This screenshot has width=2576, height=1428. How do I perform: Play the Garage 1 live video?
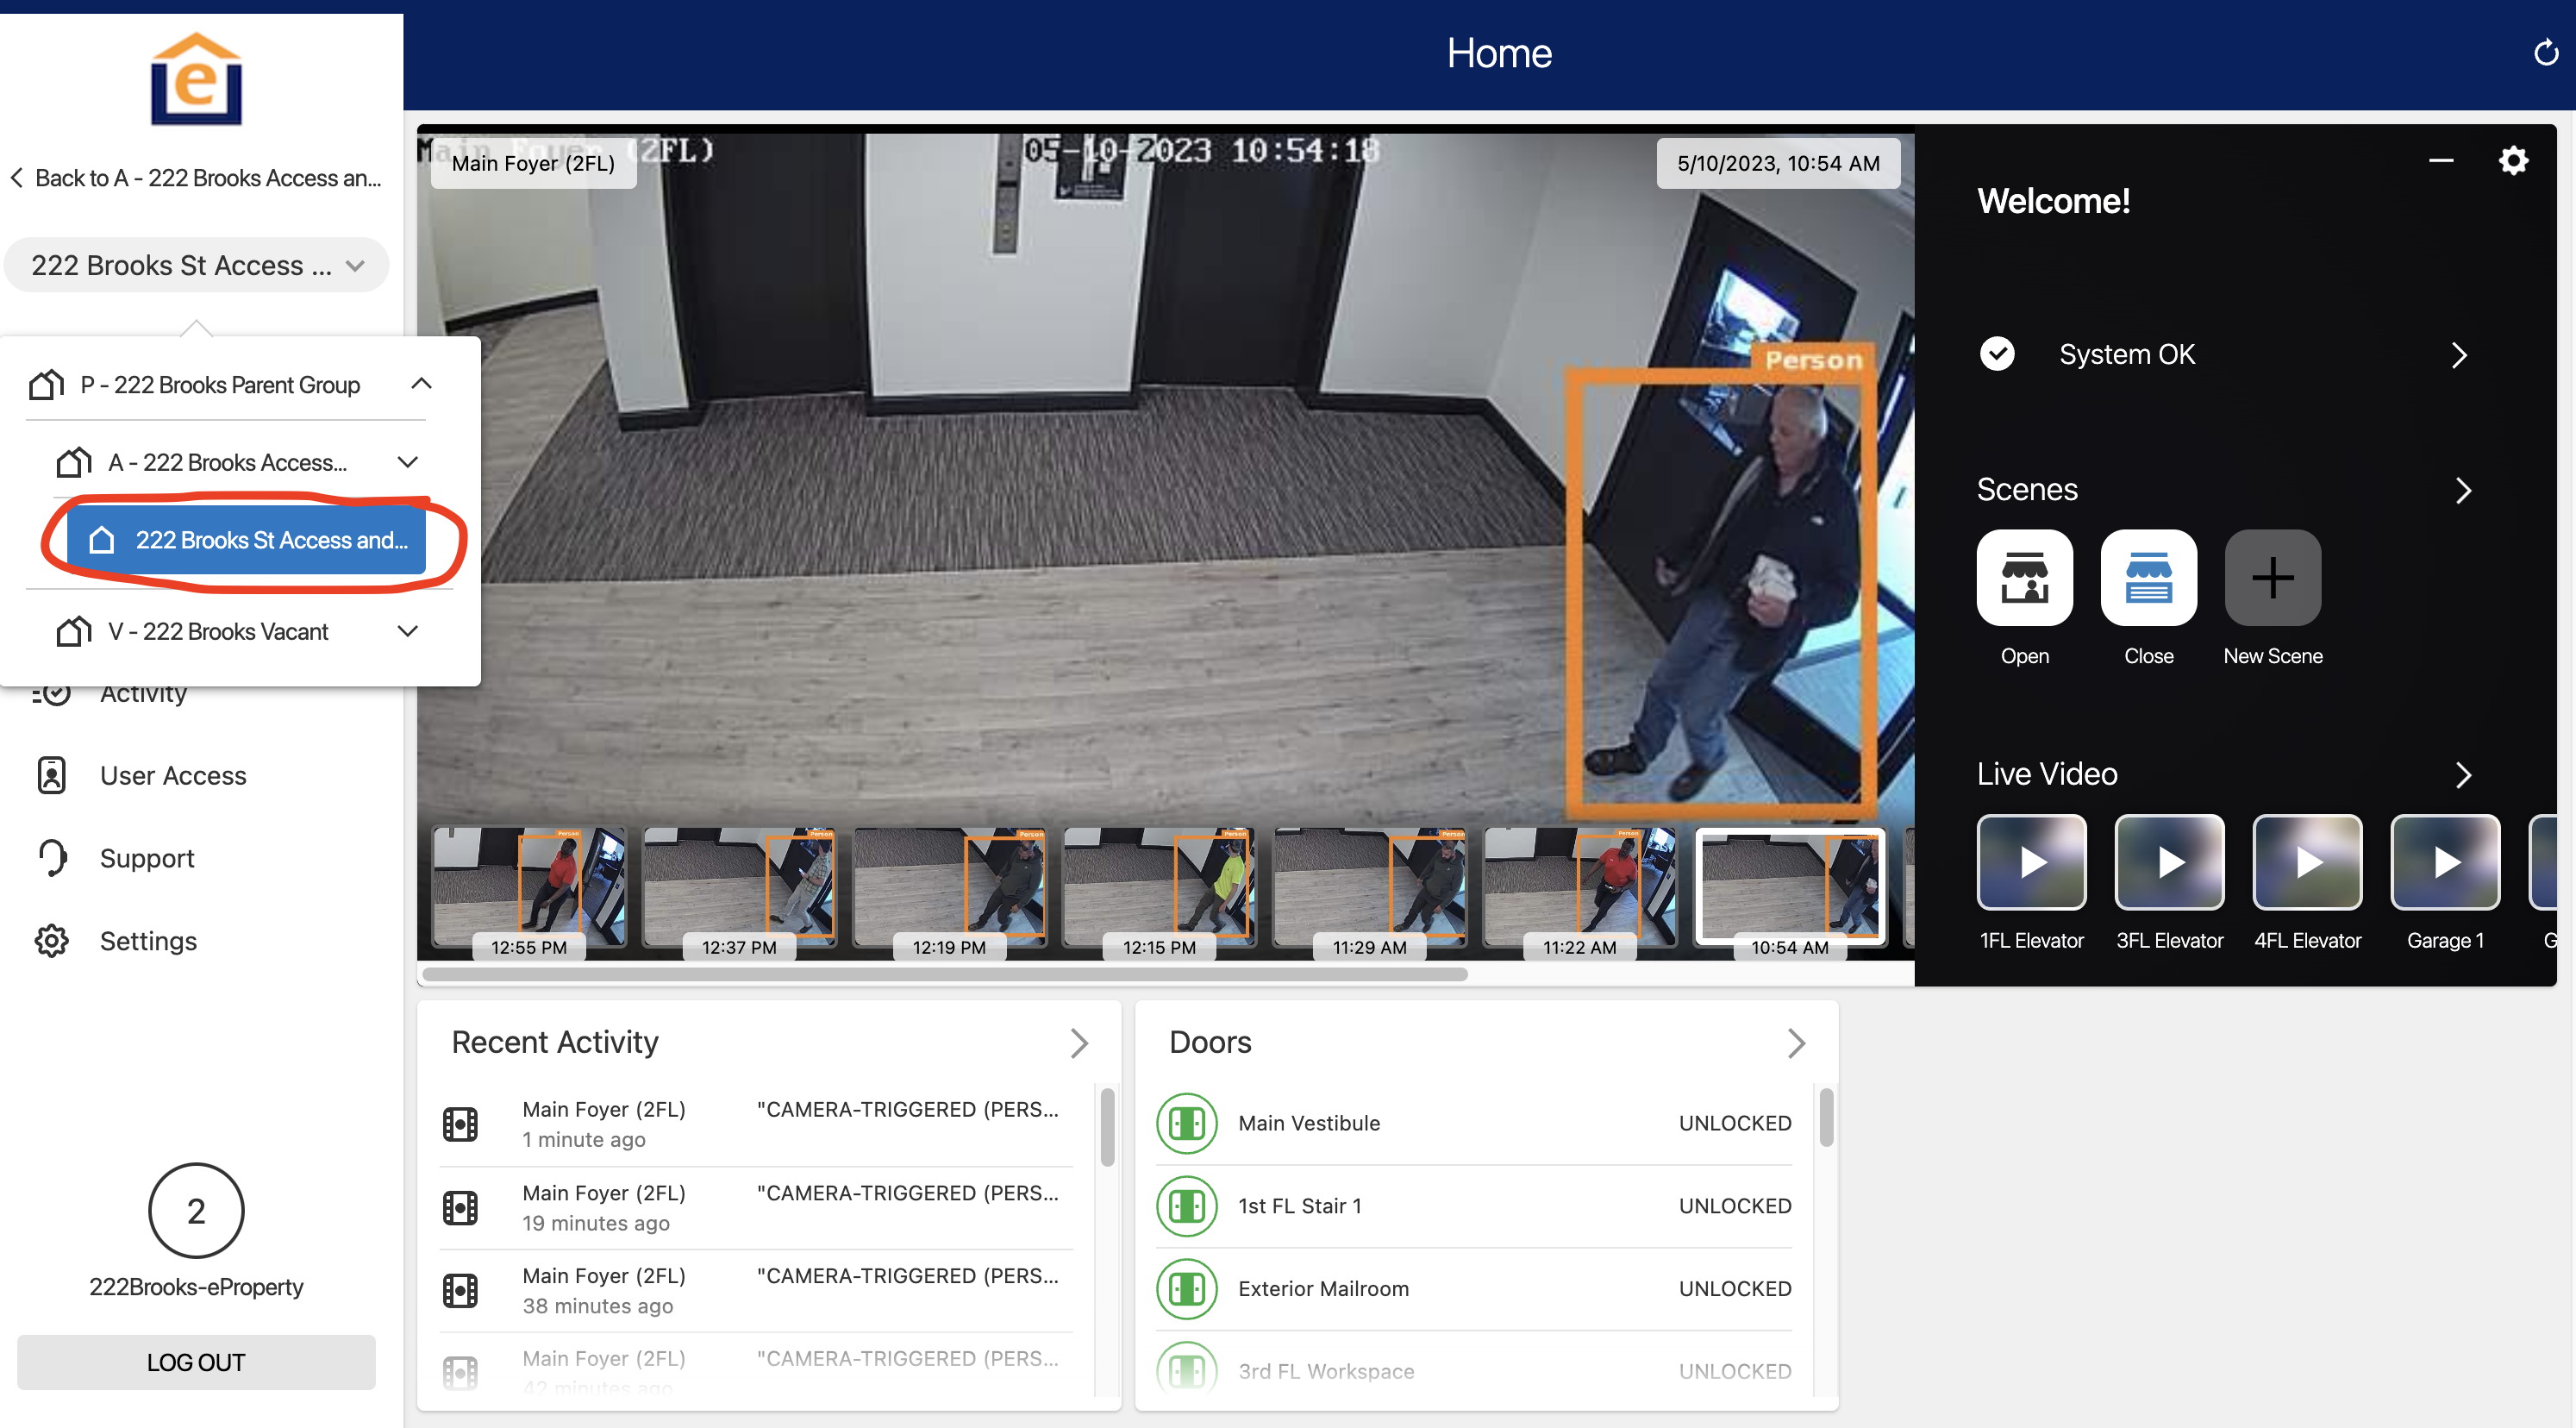coord(2444,862)
